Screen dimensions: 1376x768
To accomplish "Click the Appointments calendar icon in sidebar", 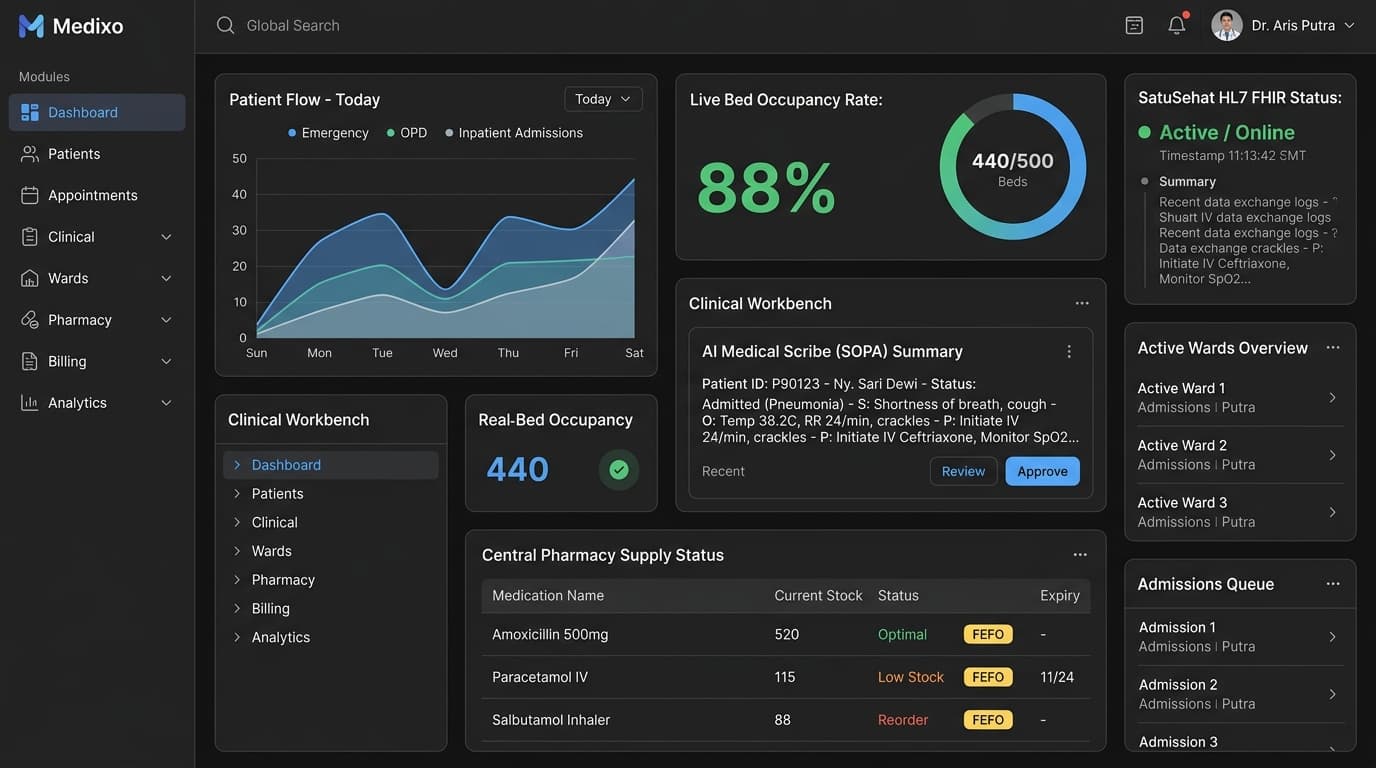I will [x=30, y=195].
